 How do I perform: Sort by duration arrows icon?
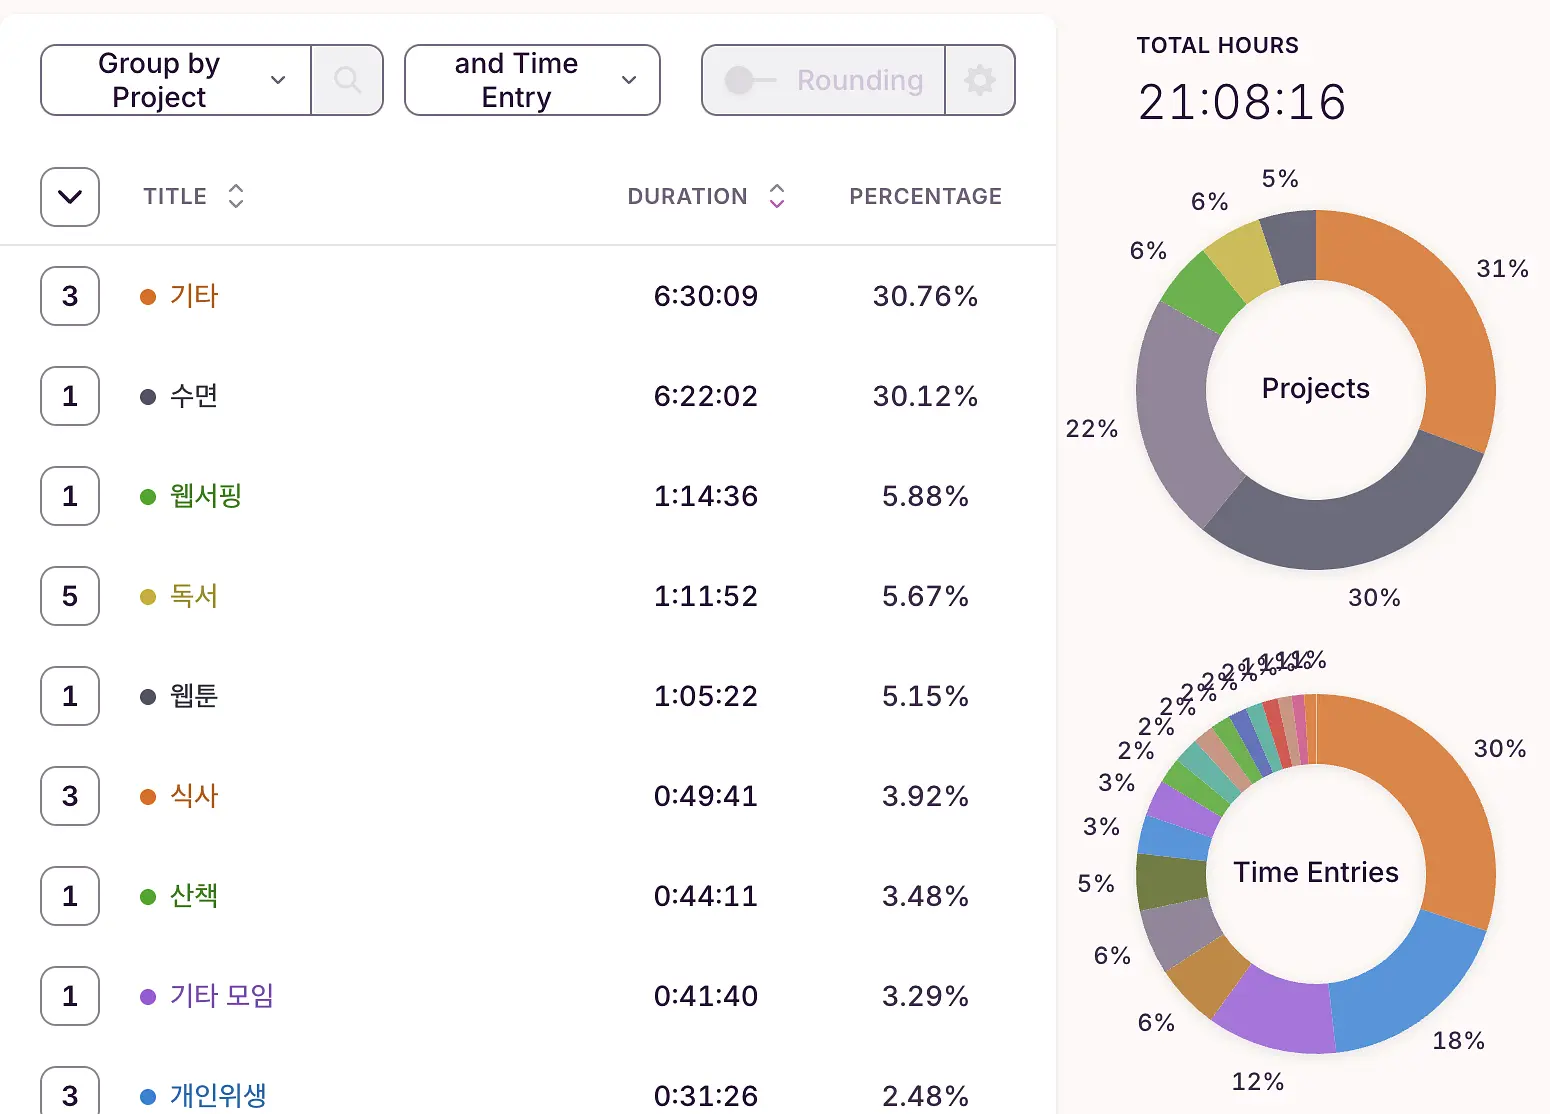pyautogui.click(x=777, y=196)
